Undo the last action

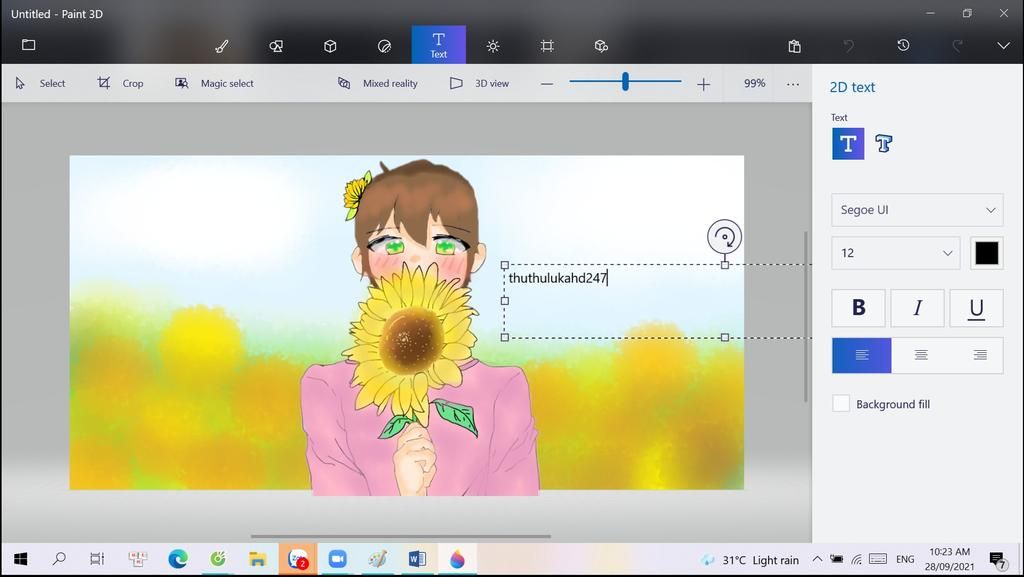click(848, 46)
